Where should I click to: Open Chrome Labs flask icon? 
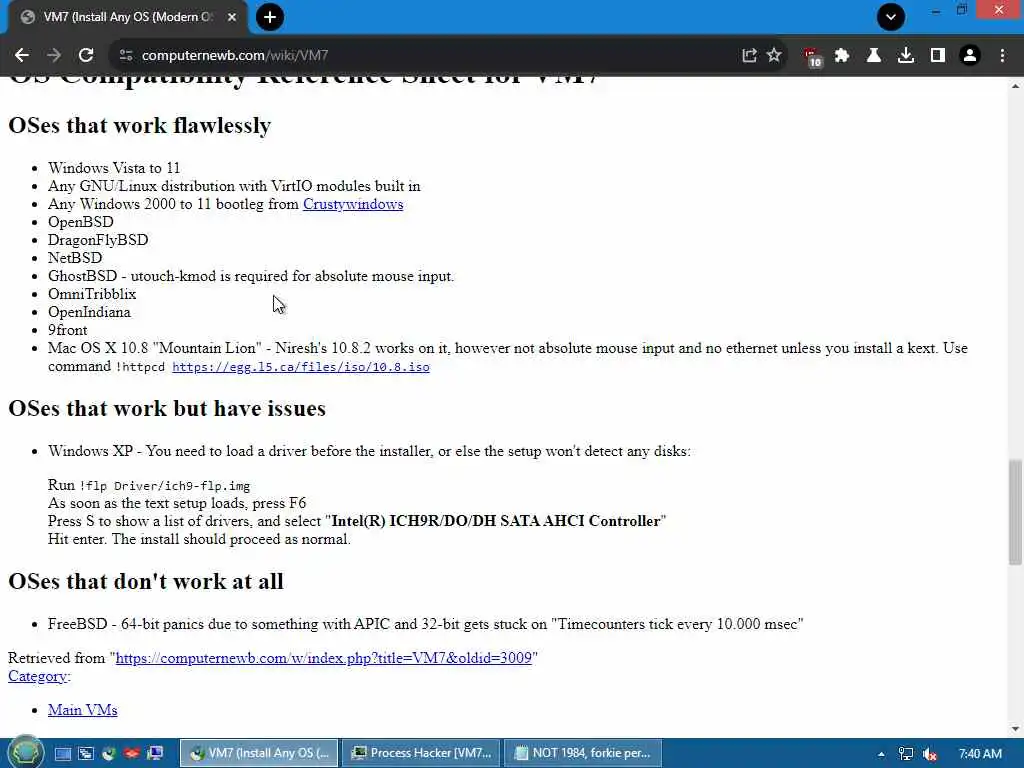click(874, 56)
